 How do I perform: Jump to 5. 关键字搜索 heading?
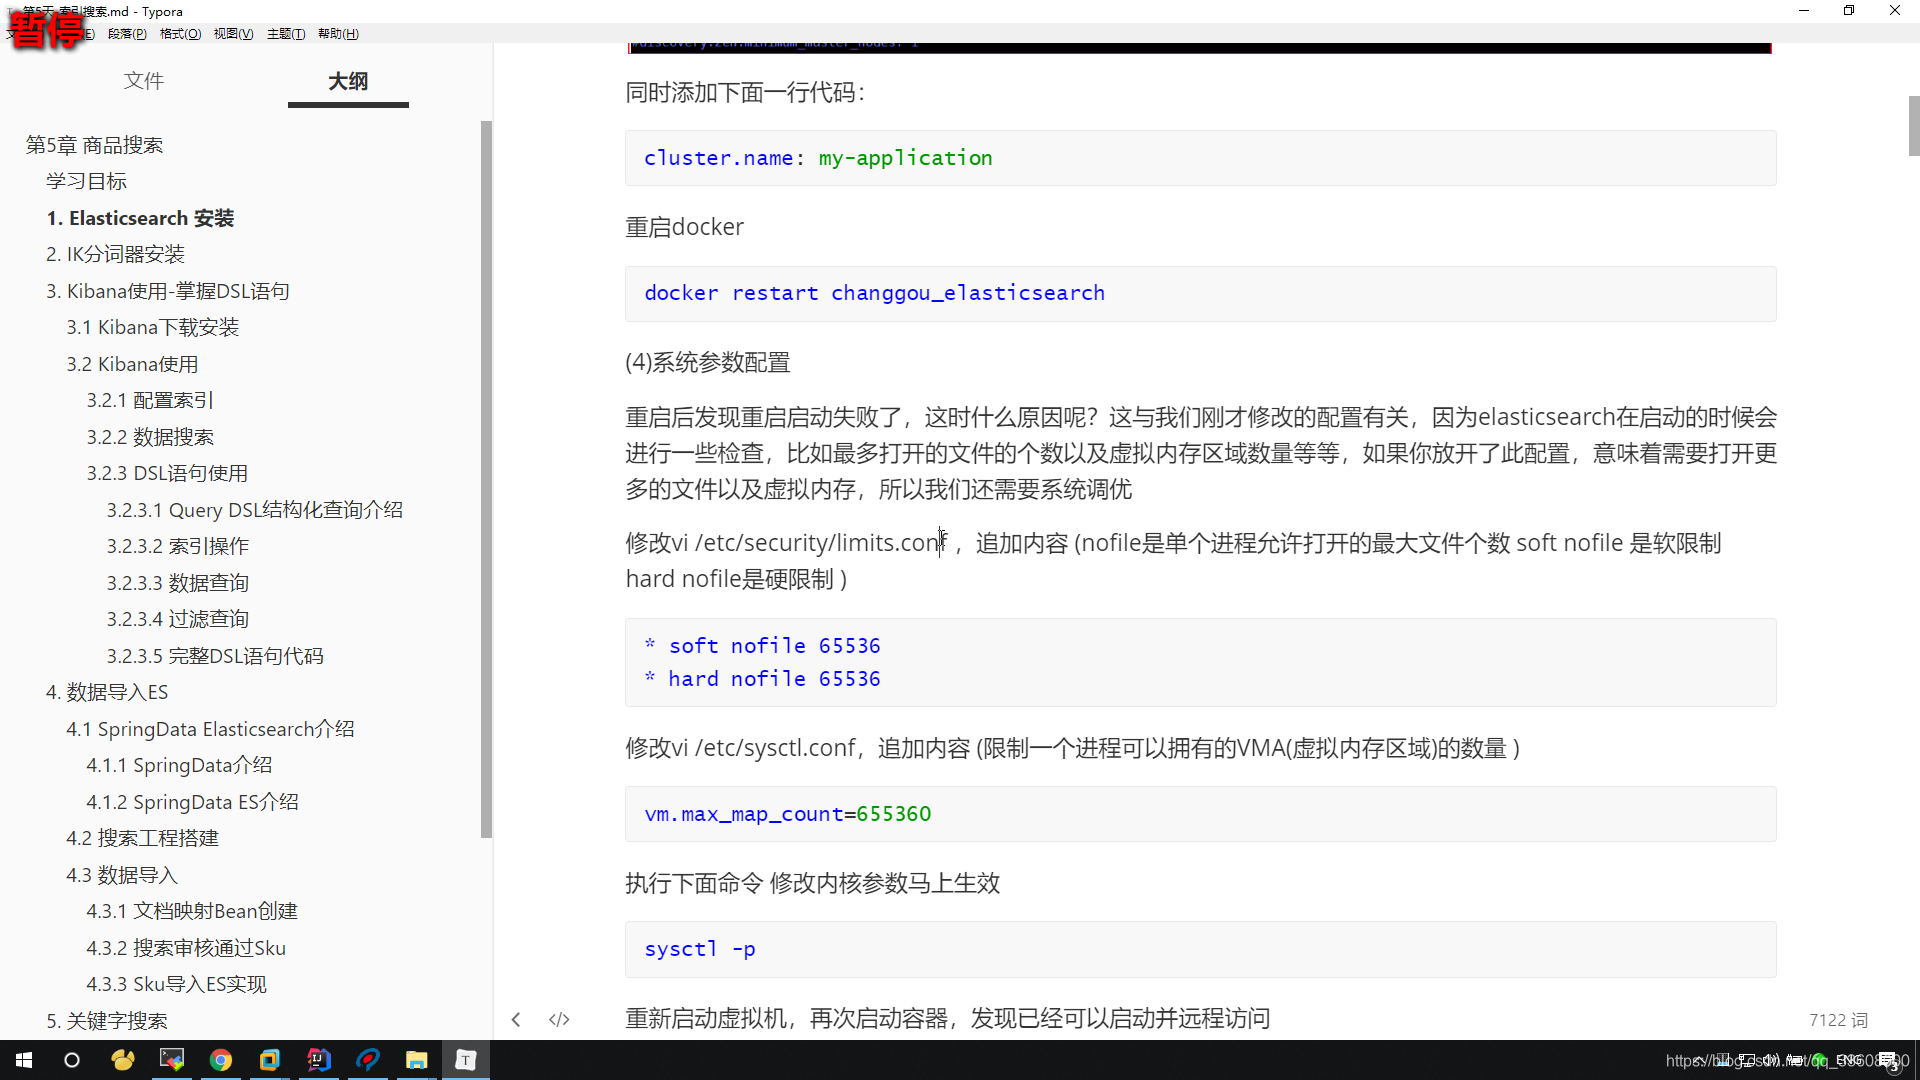click(107, 1021)
